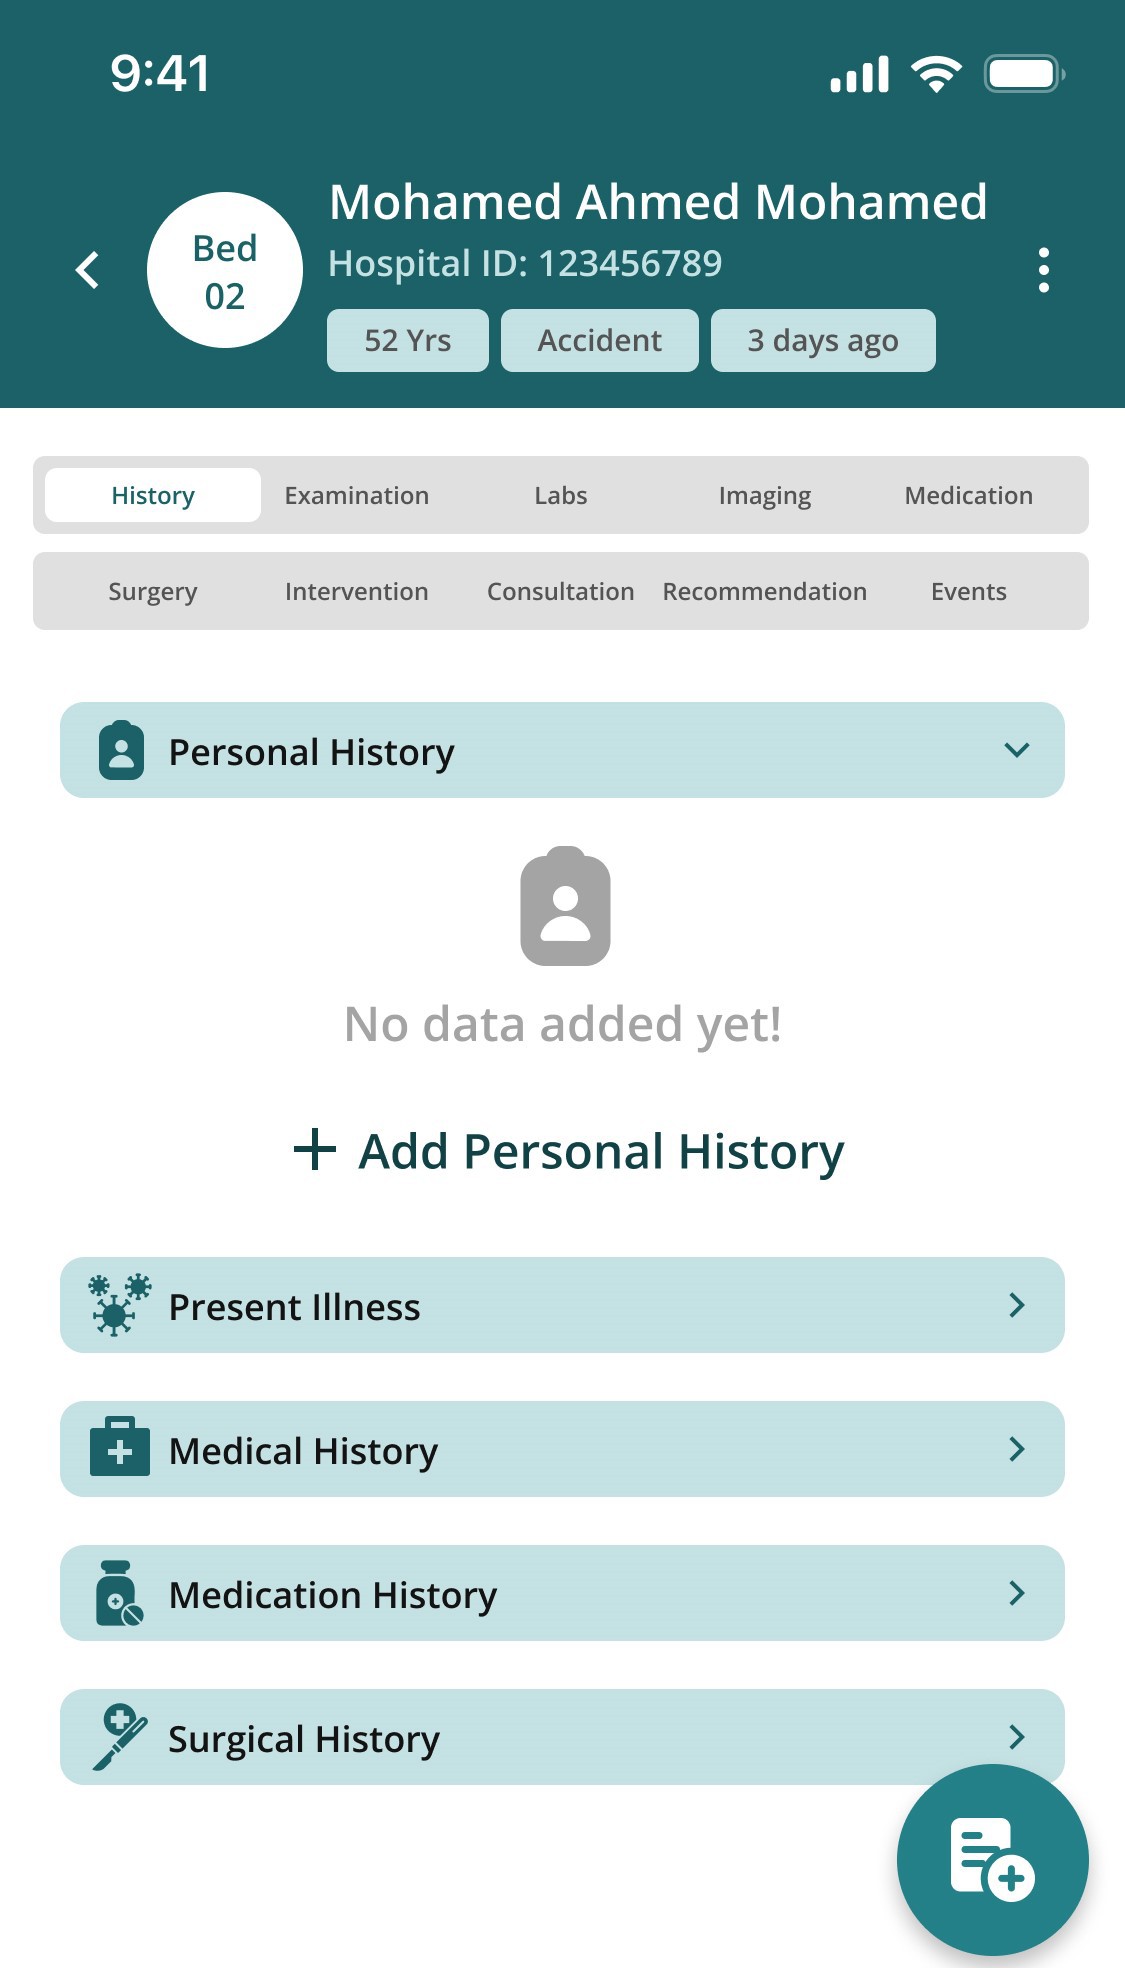Expand the Present Illness section chevron
The height and width of the screenshot is (1968, 1125).
(1018, 1304)
